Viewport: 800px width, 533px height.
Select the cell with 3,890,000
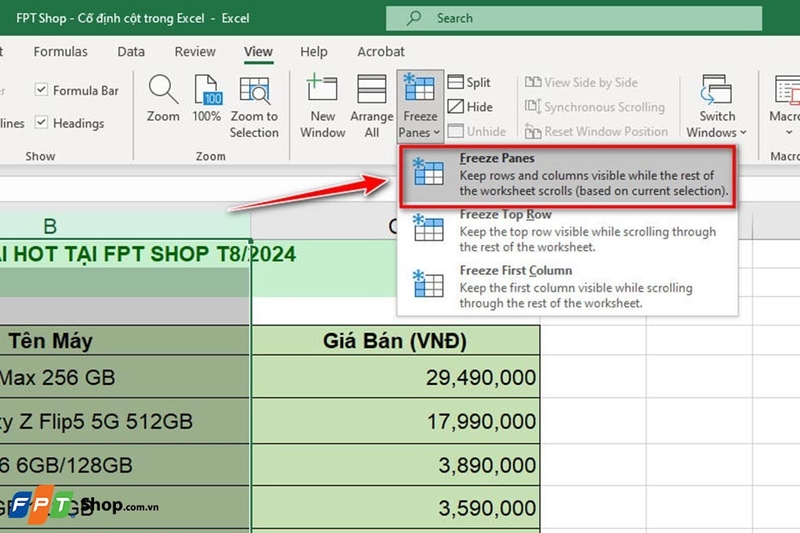[x=395, y=465]
